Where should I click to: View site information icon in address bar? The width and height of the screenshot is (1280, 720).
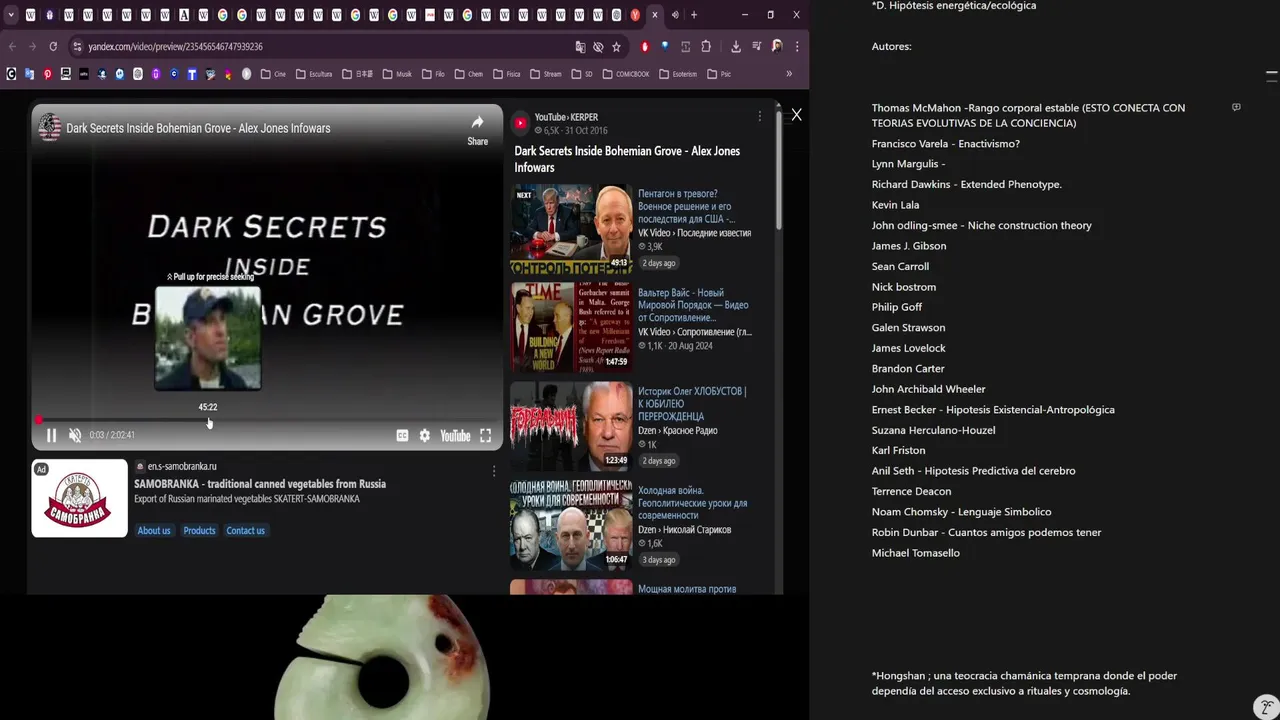(x=77, y=46)
